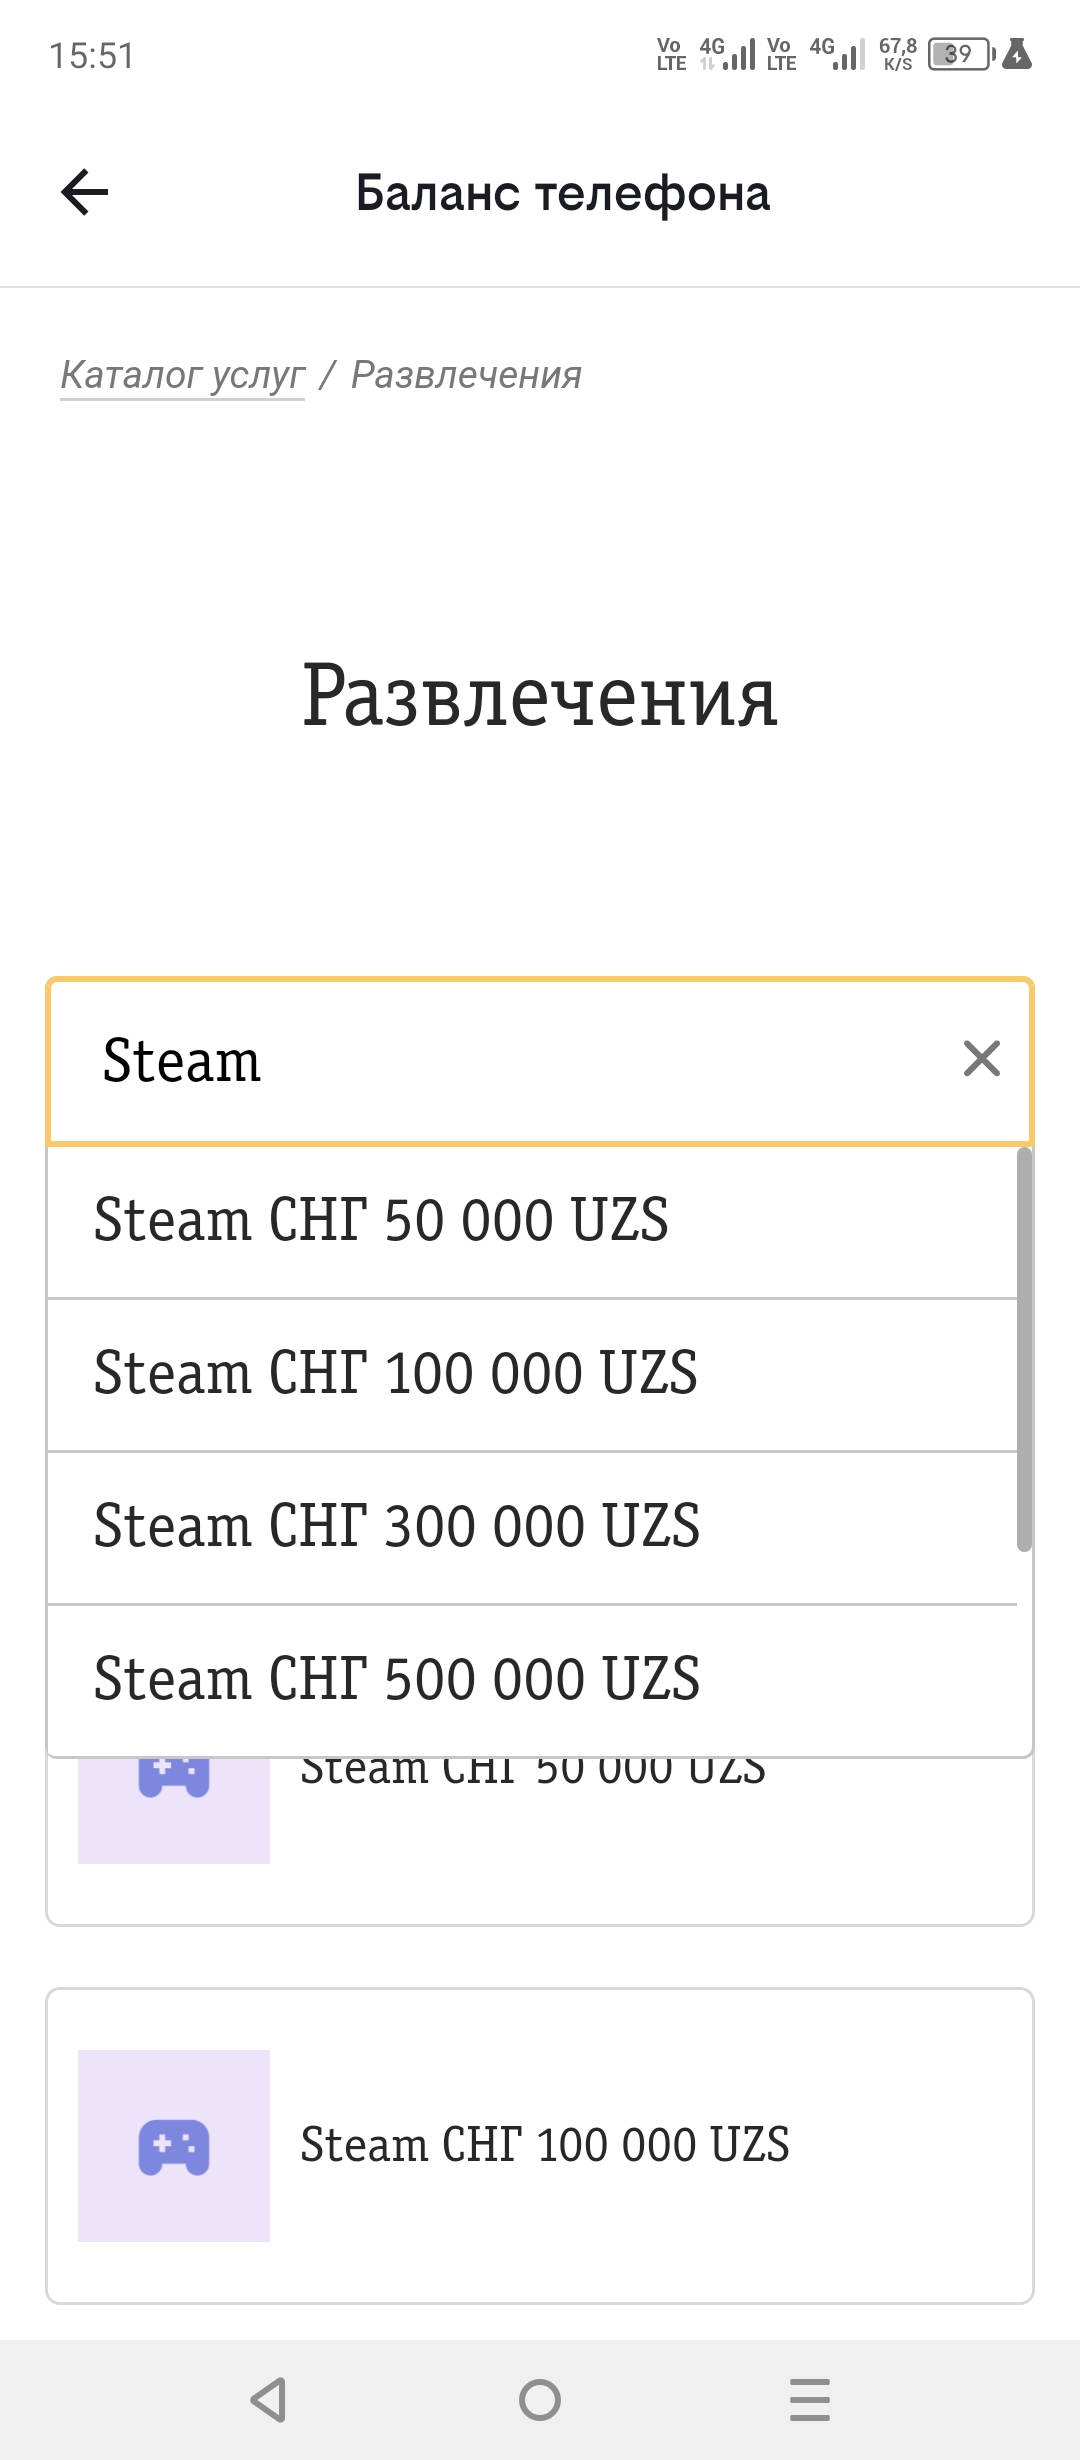Tap network speed indicator in status bar

tap(898, 54)
